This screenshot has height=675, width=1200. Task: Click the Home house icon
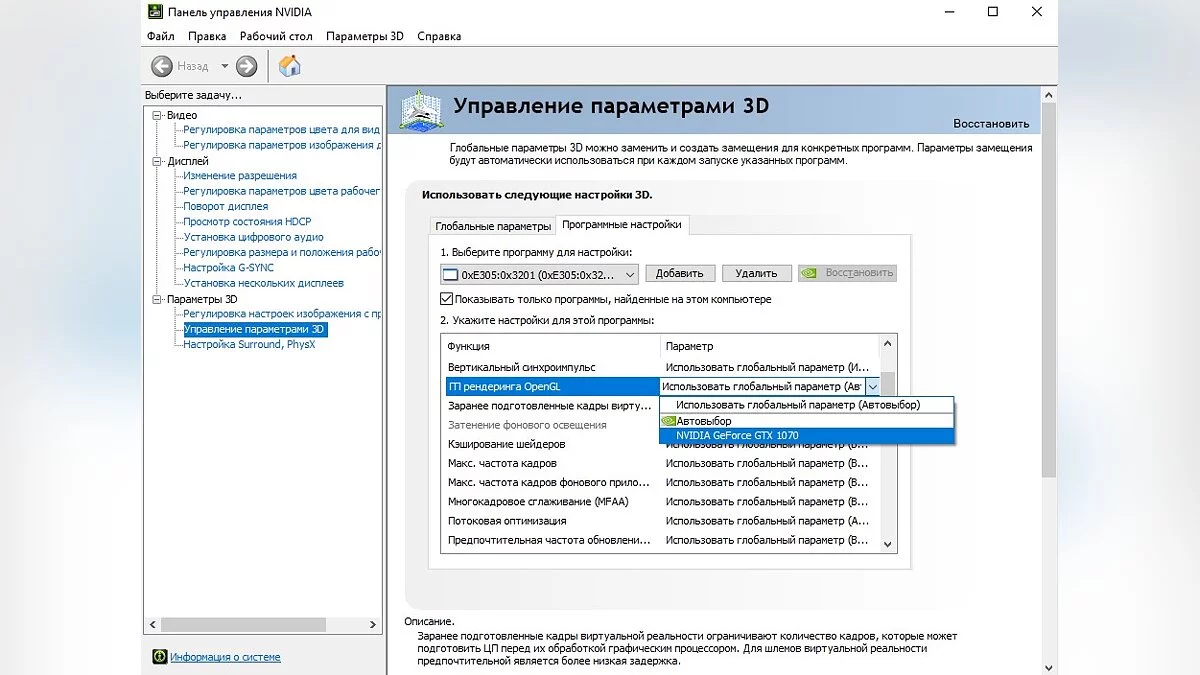coord(290,66)
